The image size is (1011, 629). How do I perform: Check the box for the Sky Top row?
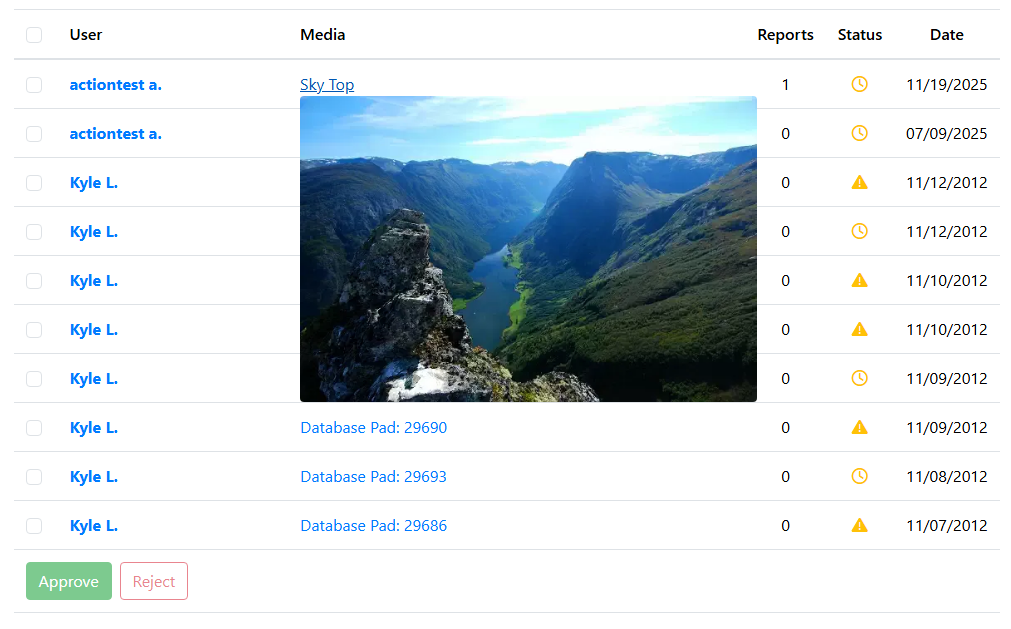(34, 85)
